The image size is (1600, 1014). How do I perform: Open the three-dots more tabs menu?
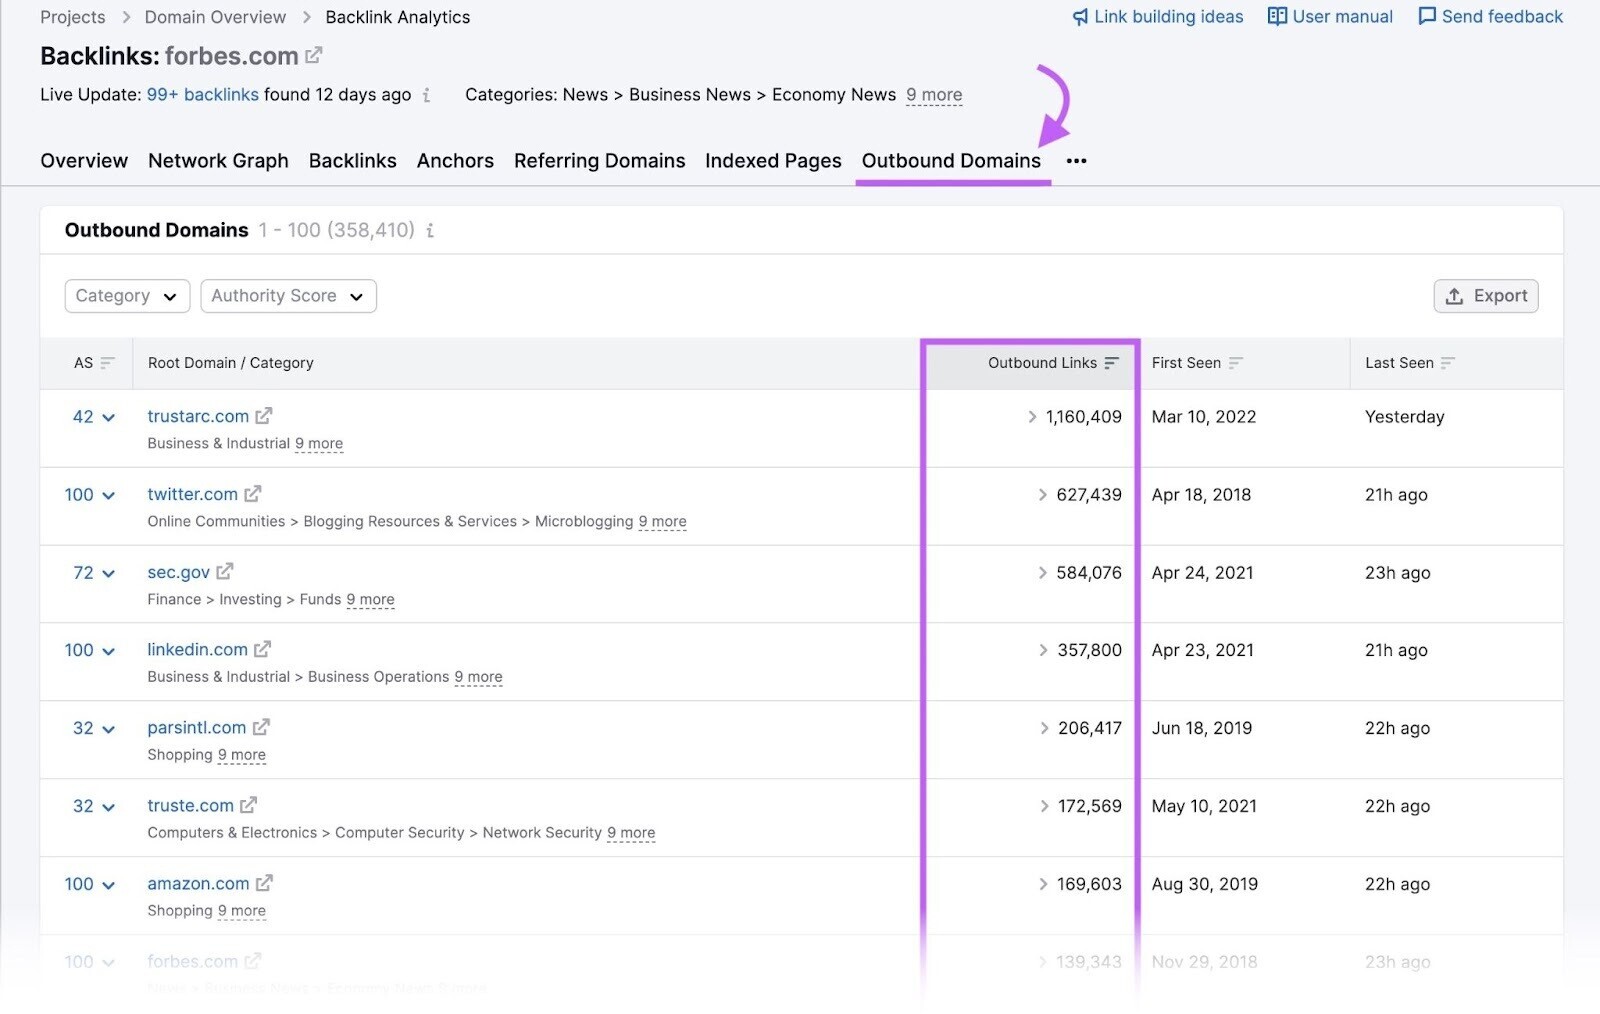pyautogui.click(x=1076, y=161)
